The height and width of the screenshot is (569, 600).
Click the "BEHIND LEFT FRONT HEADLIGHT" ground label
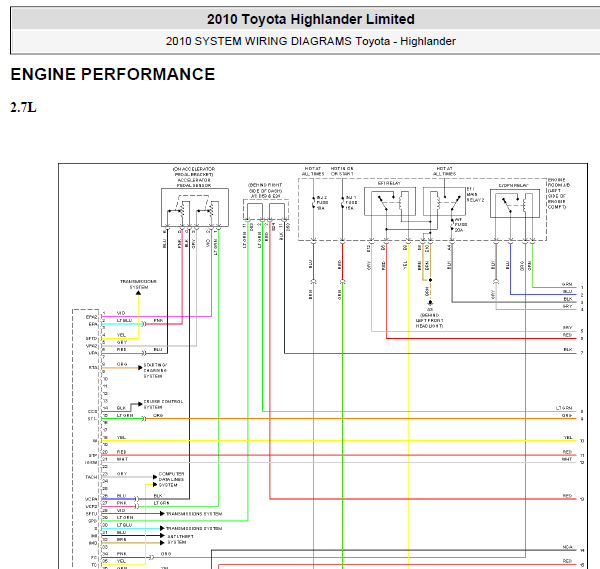(x=430, y=321)
